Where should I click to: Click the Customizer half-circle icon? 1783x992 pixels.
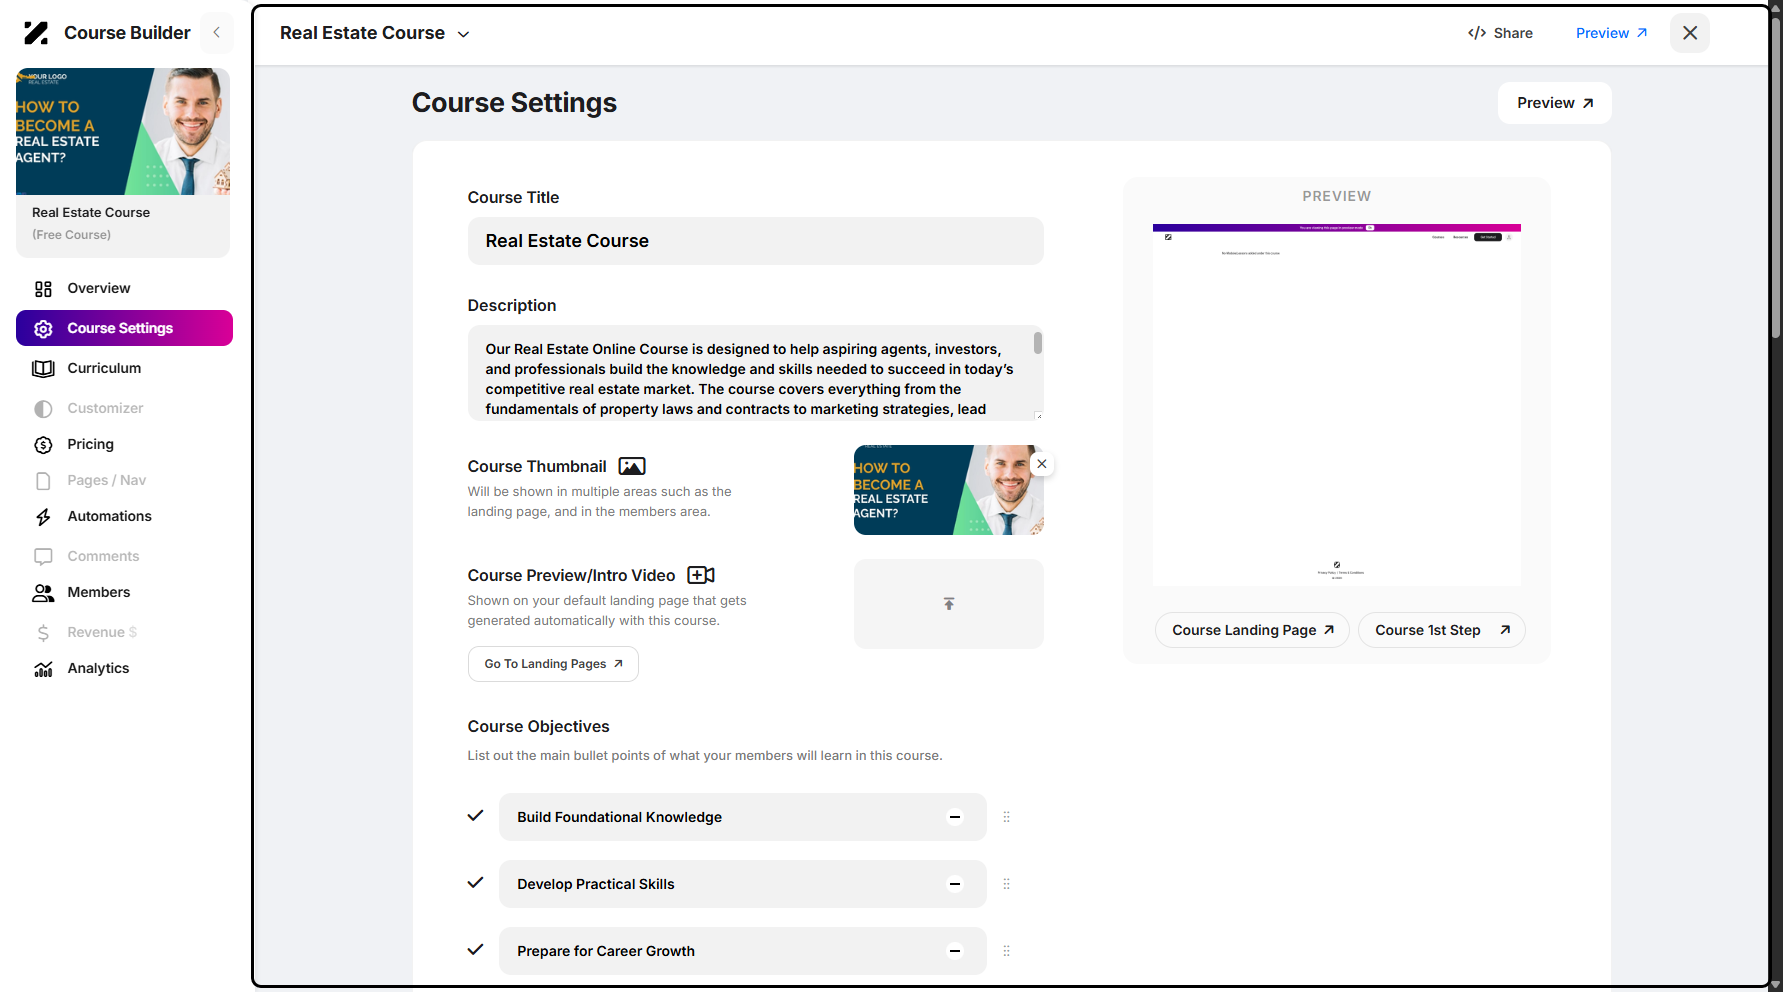point(43,409)
